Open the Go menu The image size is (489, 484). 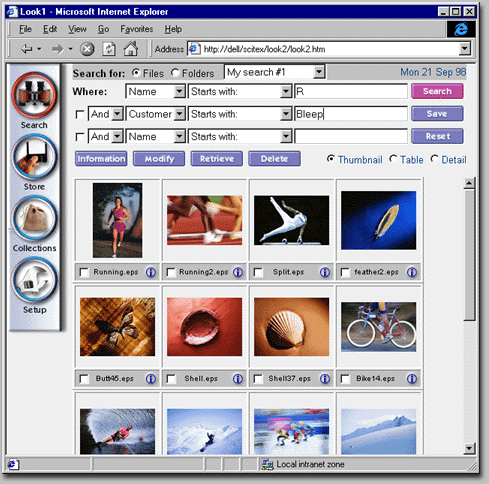tap(103, 29)
